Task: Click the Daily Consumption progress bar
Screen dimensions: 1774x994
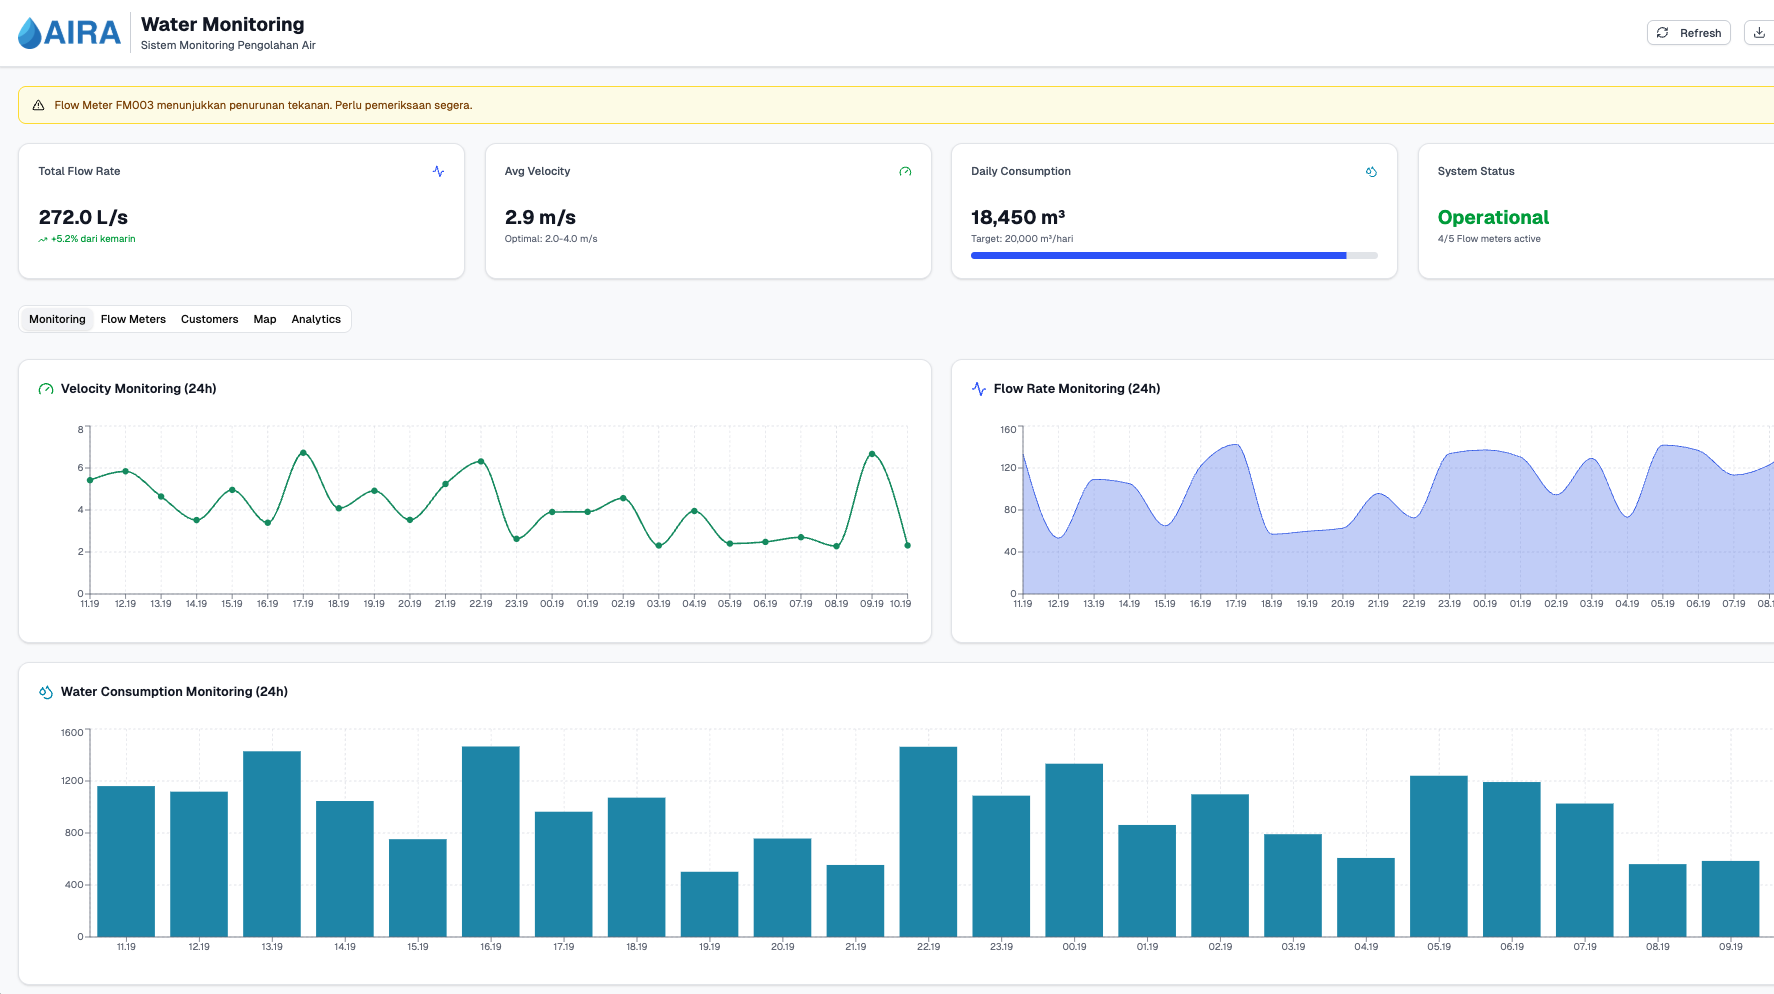Action: click(1173, 256)
